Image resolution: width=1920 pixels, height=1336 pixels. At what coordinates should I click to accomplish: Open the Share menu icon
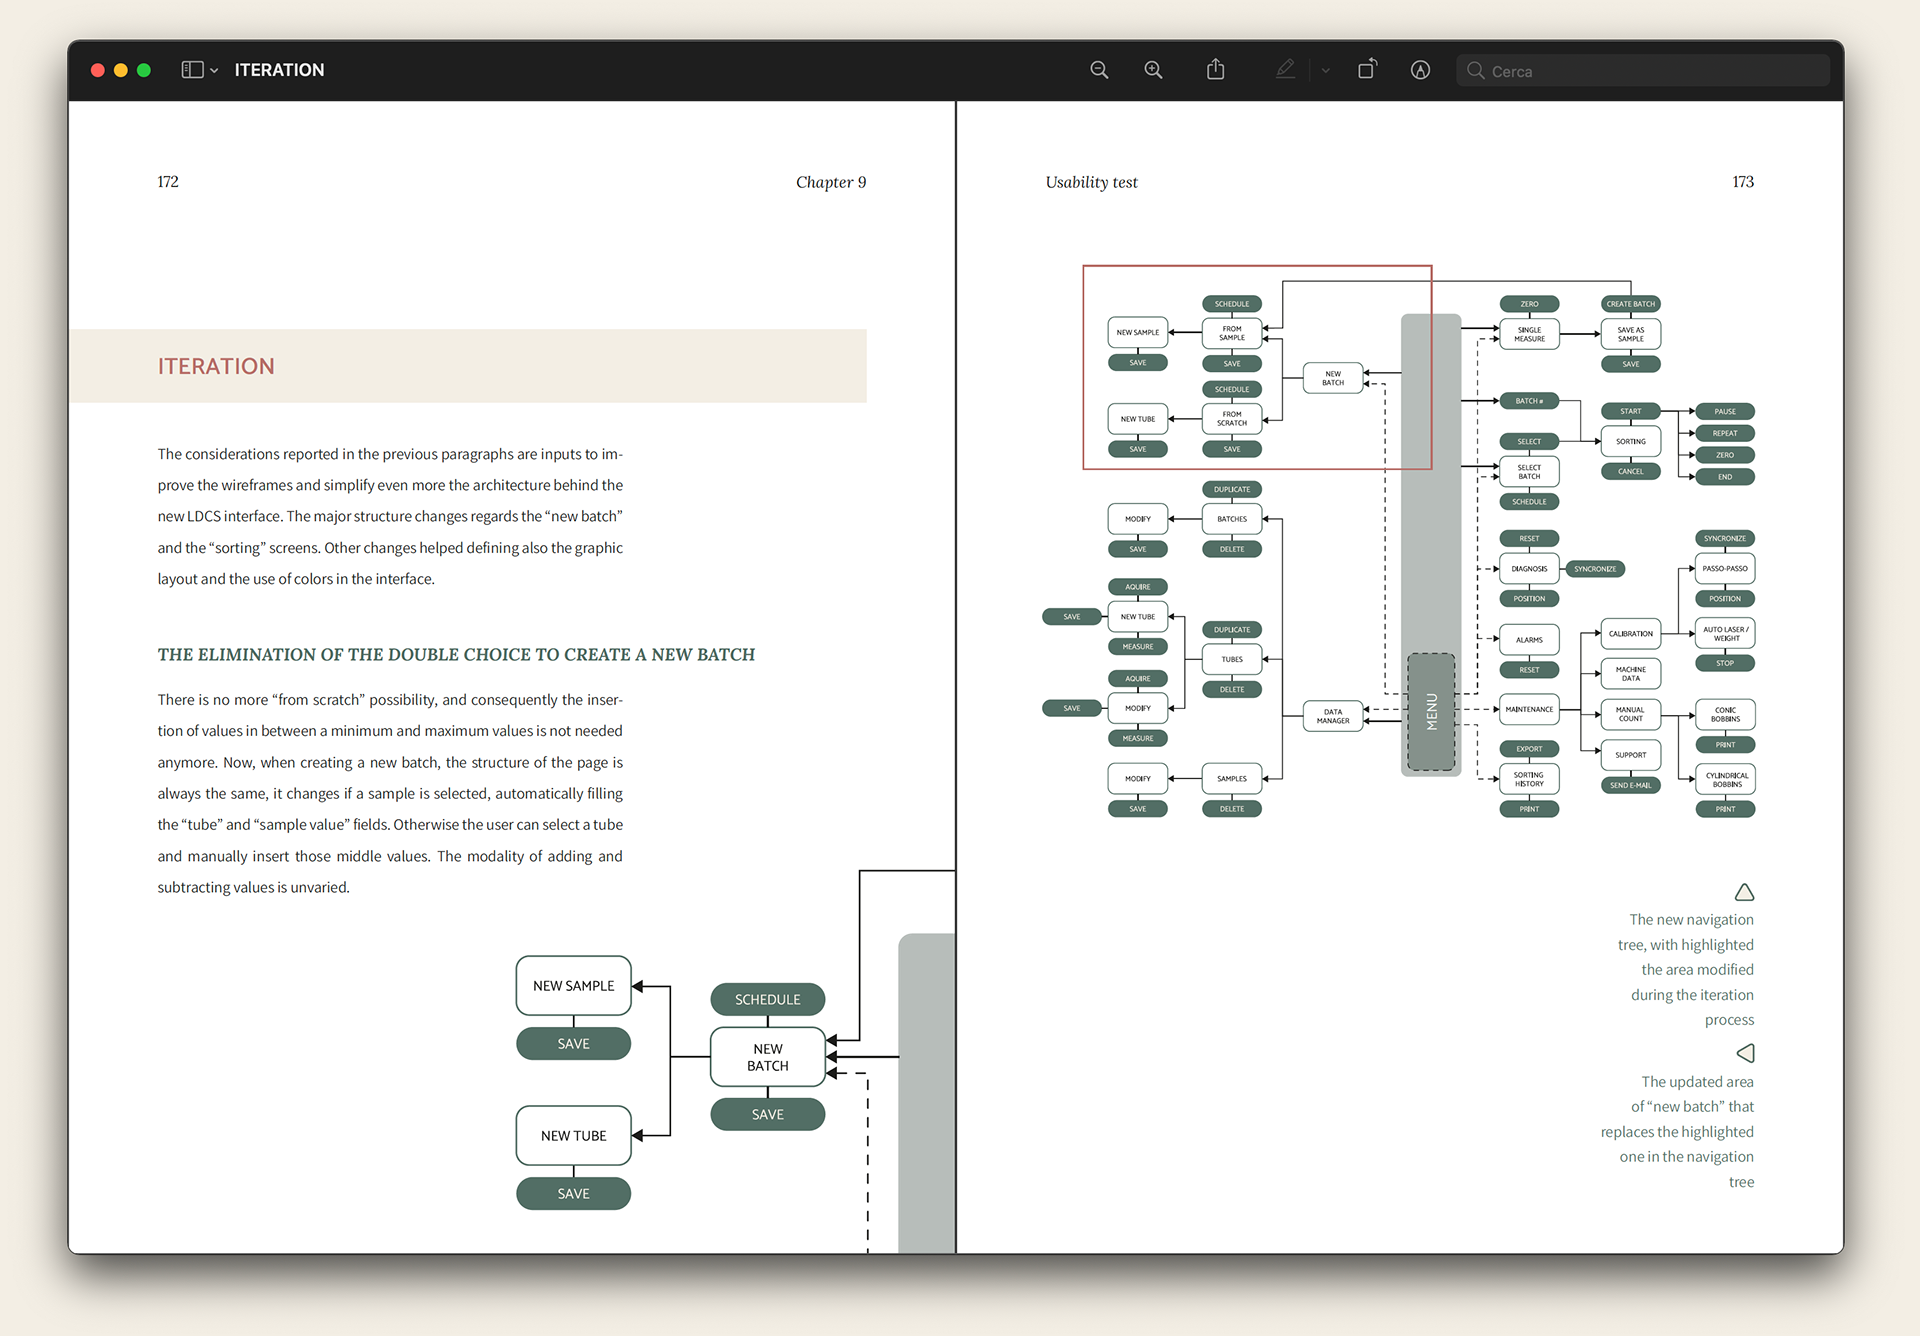(1215, 69)
